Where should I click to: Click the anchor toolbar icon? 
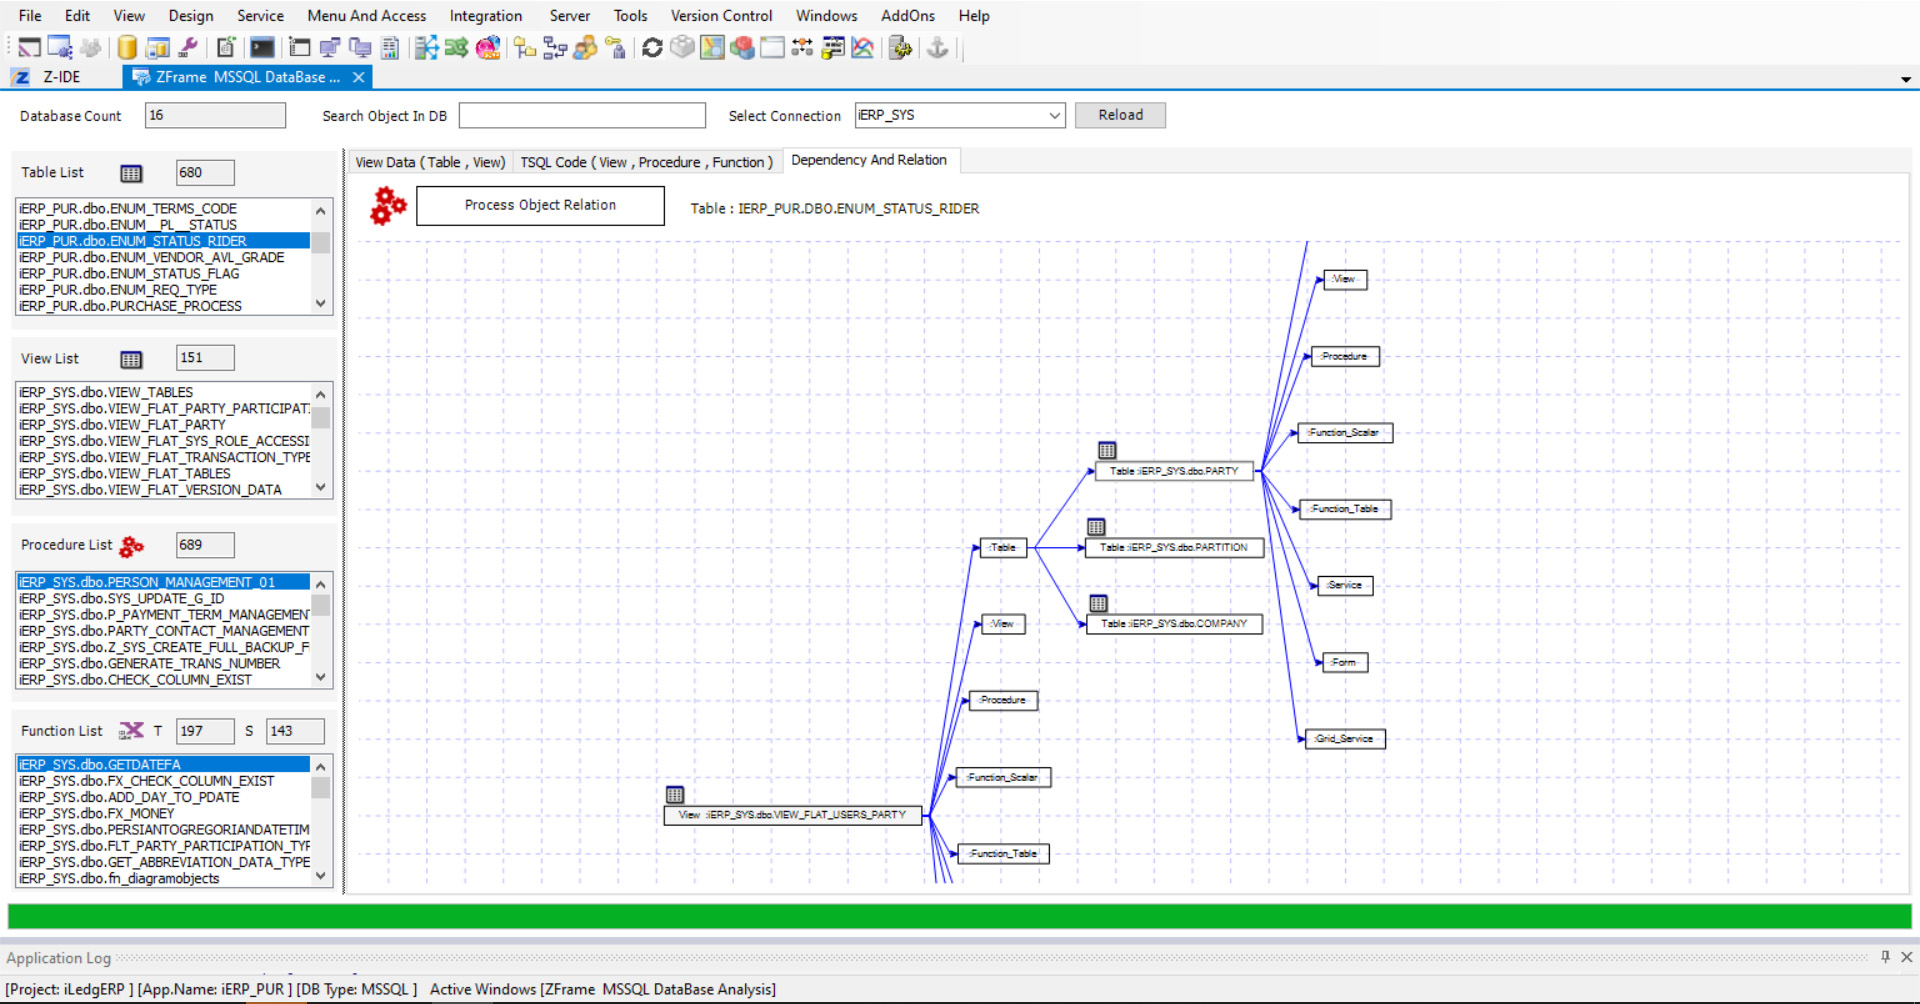point(937,47)
